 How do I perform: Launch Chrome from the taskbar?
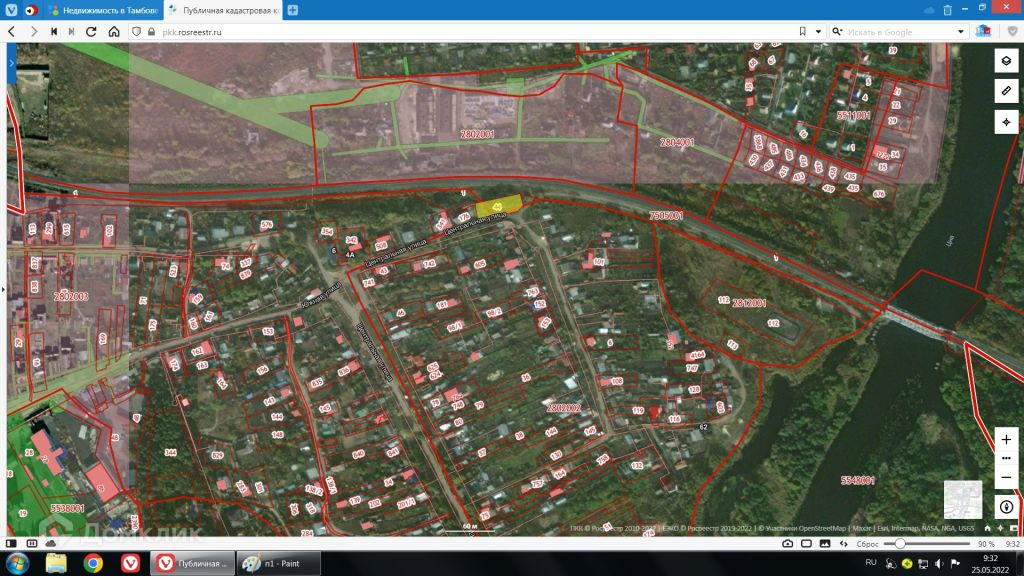[x=93, y=563]
